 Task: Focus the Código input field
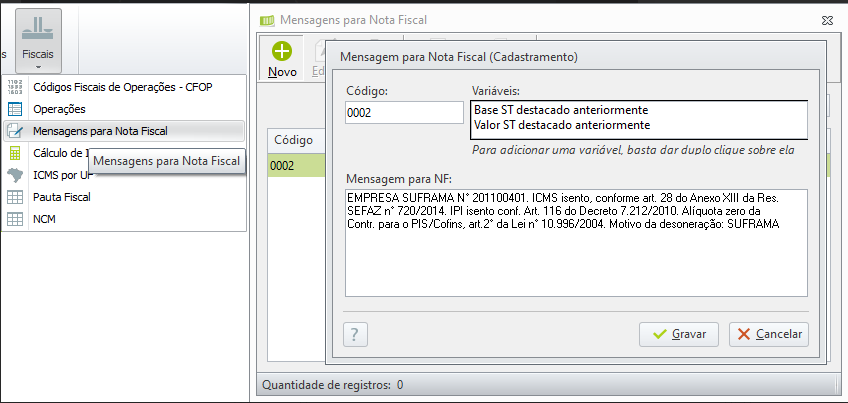click(x=403, y=113)
